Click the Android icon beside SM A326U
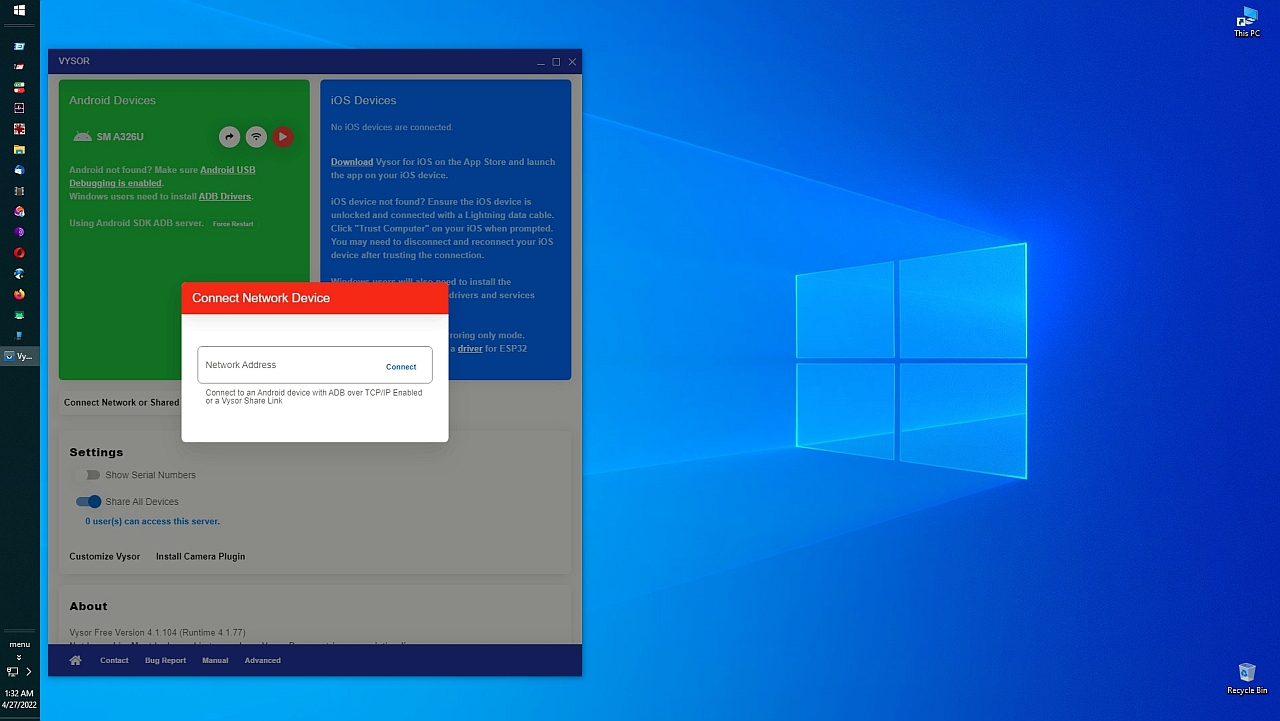Image resolution: width=1280 pixels, height=721 pixels. coord(82,137)
